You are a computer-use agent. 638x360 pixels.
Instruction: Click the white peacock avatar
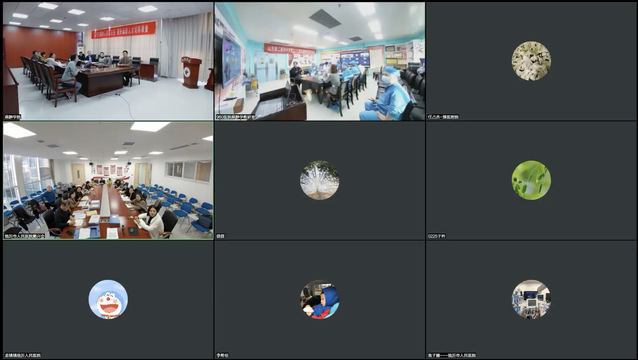(319, 180)
